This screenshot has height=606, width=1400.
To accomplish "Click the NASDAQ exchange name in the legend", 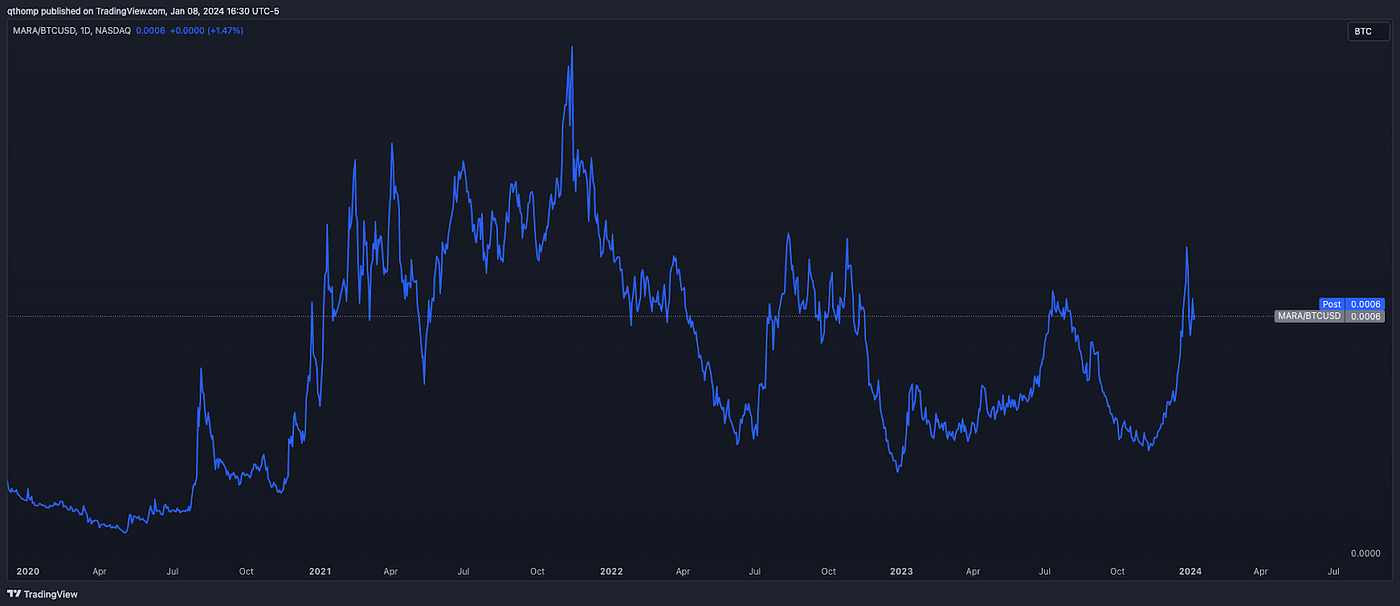I will coord(113,31).
